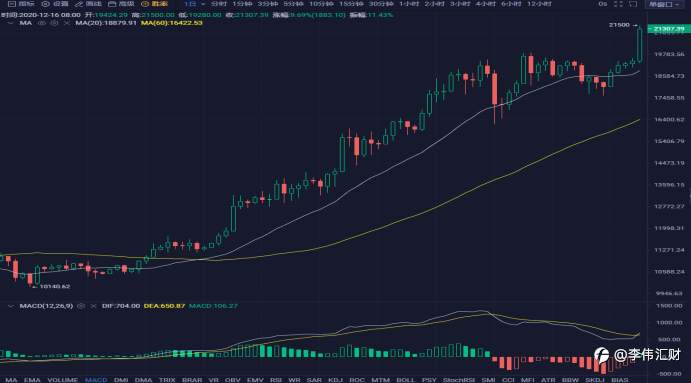Select SKDJ in the bottom indicator bar
Viewport: 691px width, 383px height.
click(594, 379)
